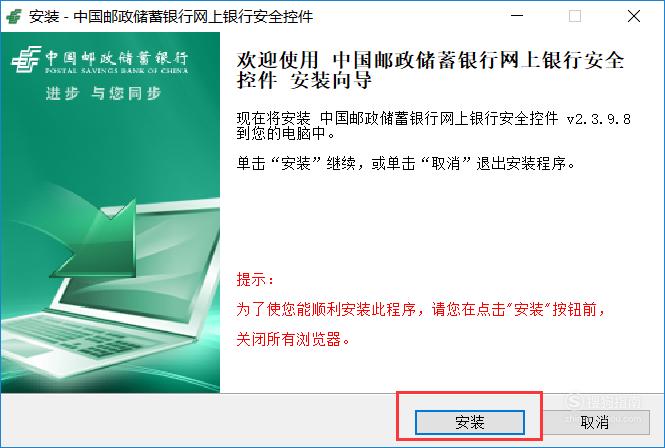Click the red 提示: label
The height and width of the screenshot is (448, 665).
[x=255, y=280]
